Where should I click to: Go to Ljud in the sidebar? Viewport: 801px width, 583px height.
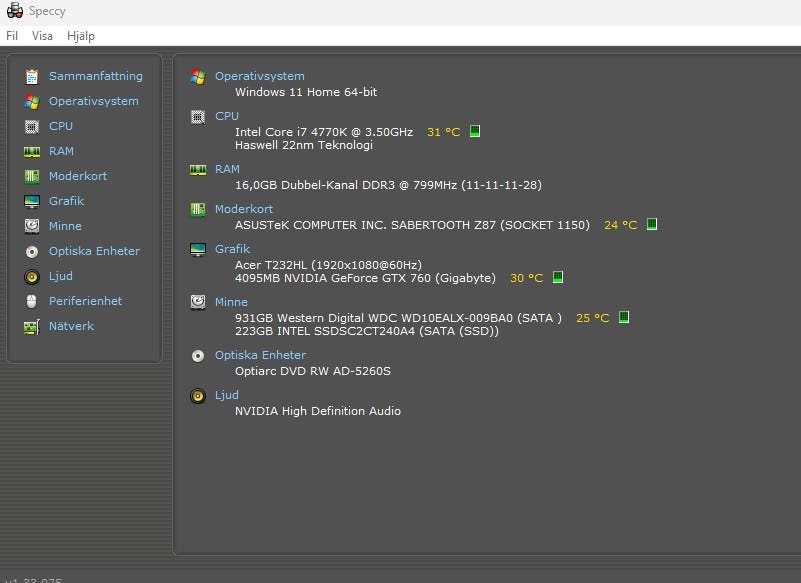tap(60, 276)
